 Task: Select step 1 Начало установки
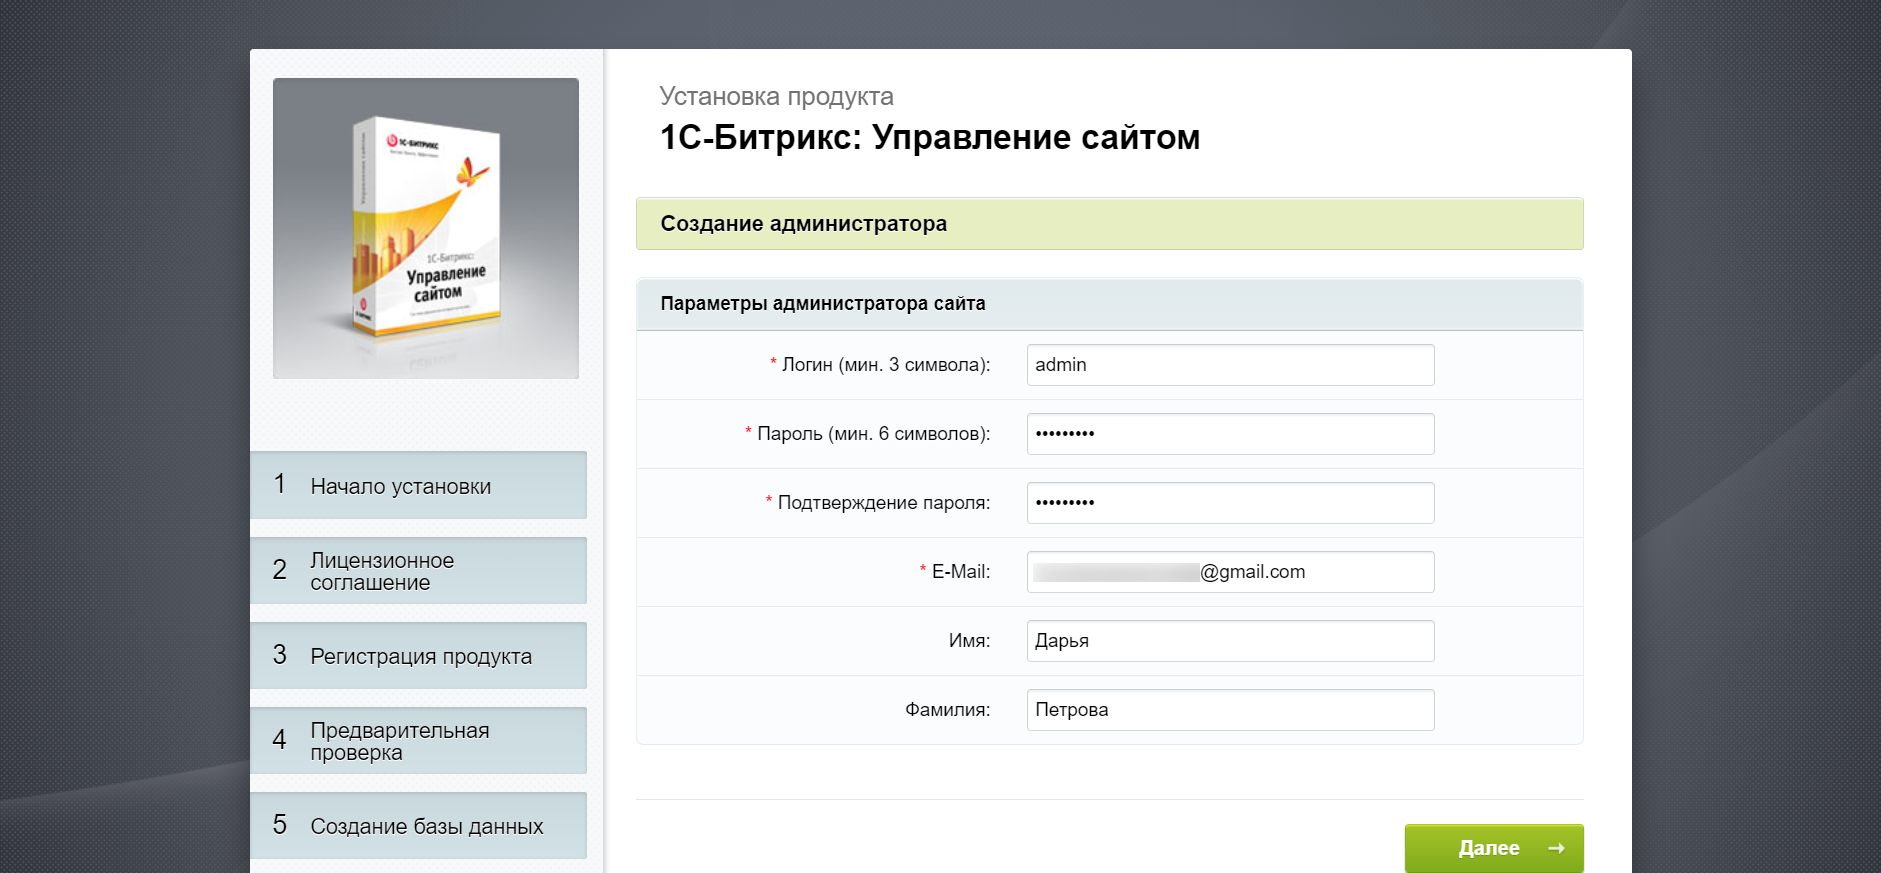(x=418, y=485)
